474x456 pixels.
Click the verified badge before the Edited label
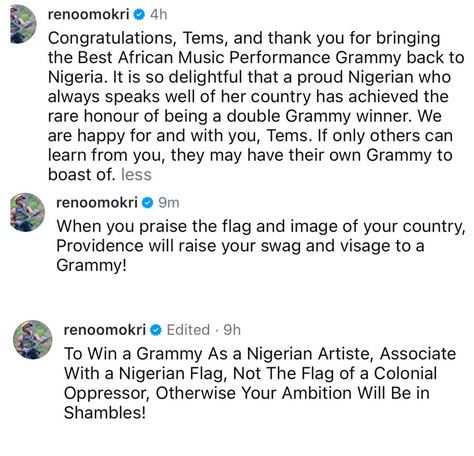point(156,330)
